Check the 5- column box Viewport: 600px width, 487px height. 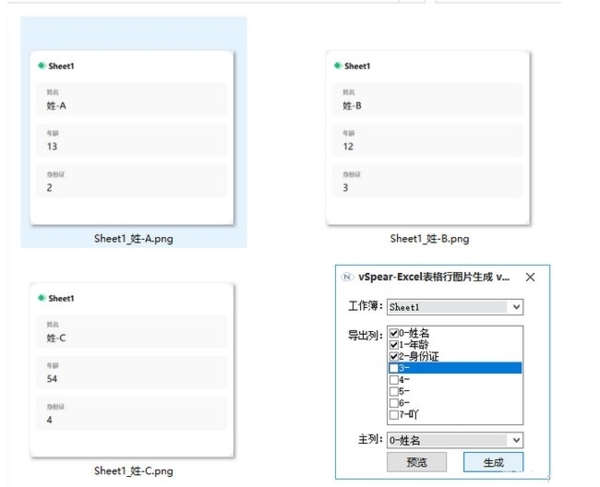[x=394, y=391]
